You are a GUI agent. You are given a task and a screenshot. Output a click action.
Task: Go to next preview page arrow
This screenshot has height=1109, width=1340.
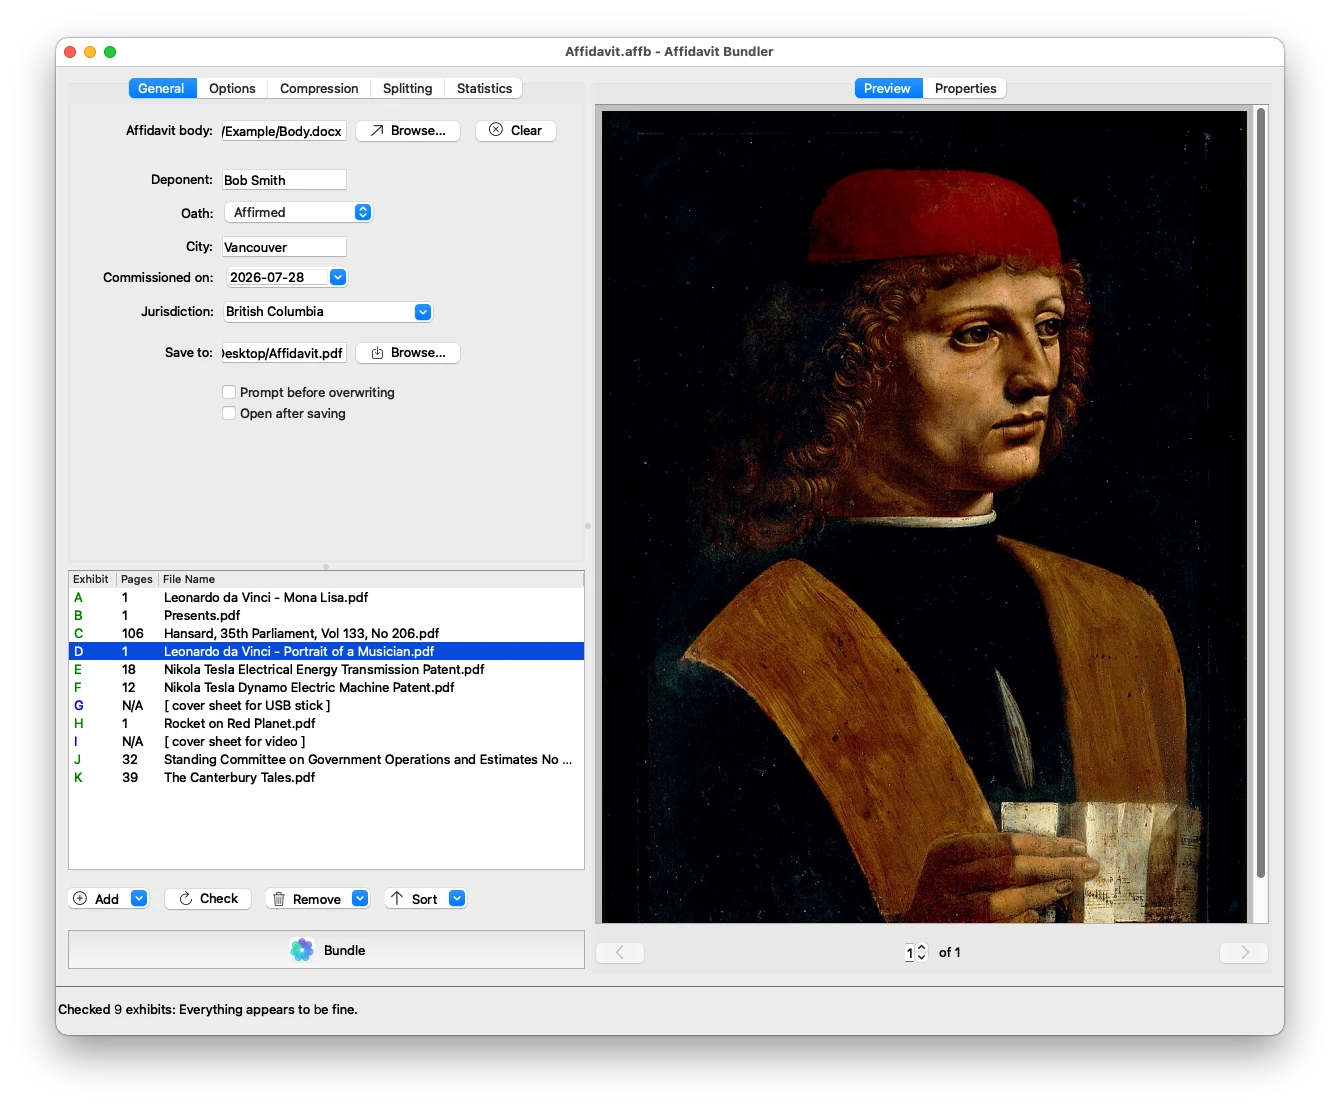coord(1244,952)
